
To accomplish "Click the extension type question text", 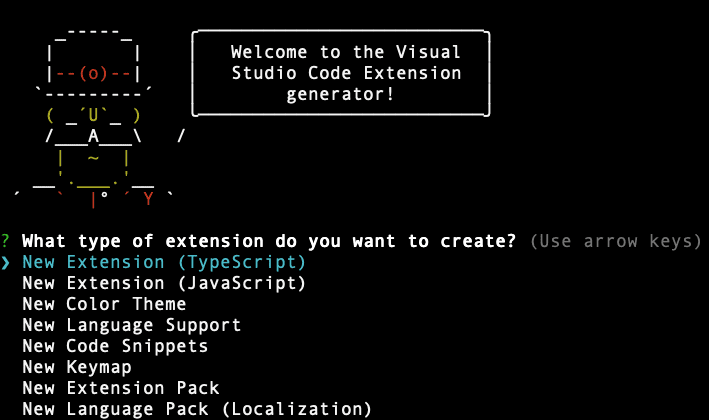I will pos(269,241).
